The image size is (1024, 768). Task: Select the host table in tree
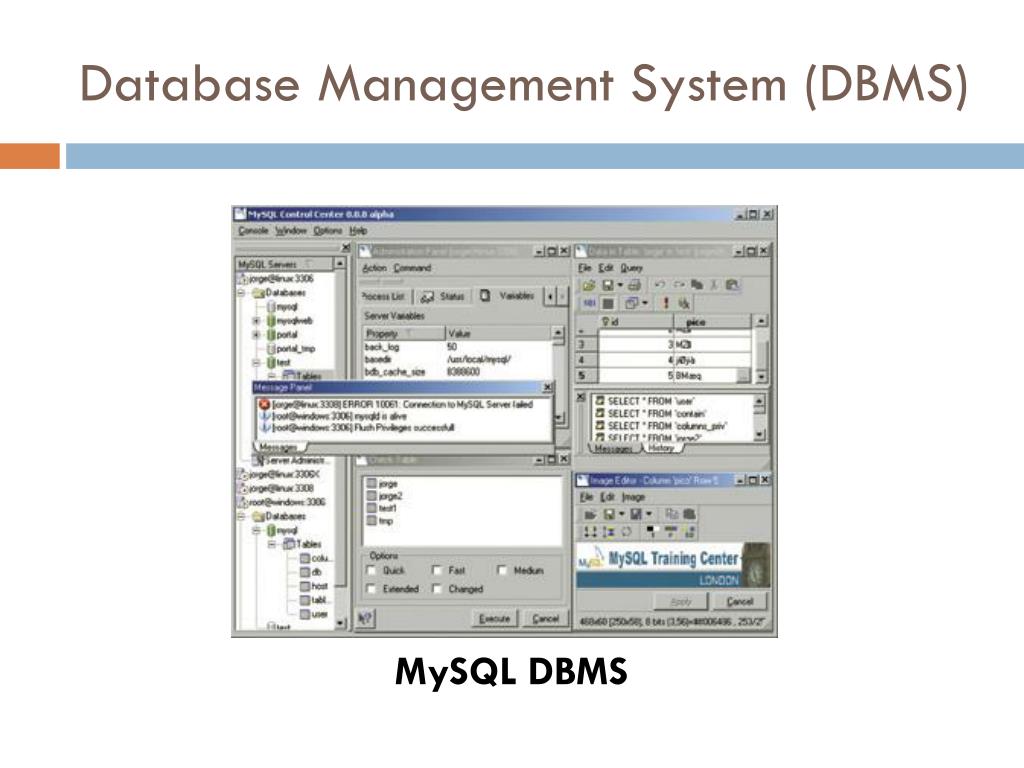click(x=314, y=586)
